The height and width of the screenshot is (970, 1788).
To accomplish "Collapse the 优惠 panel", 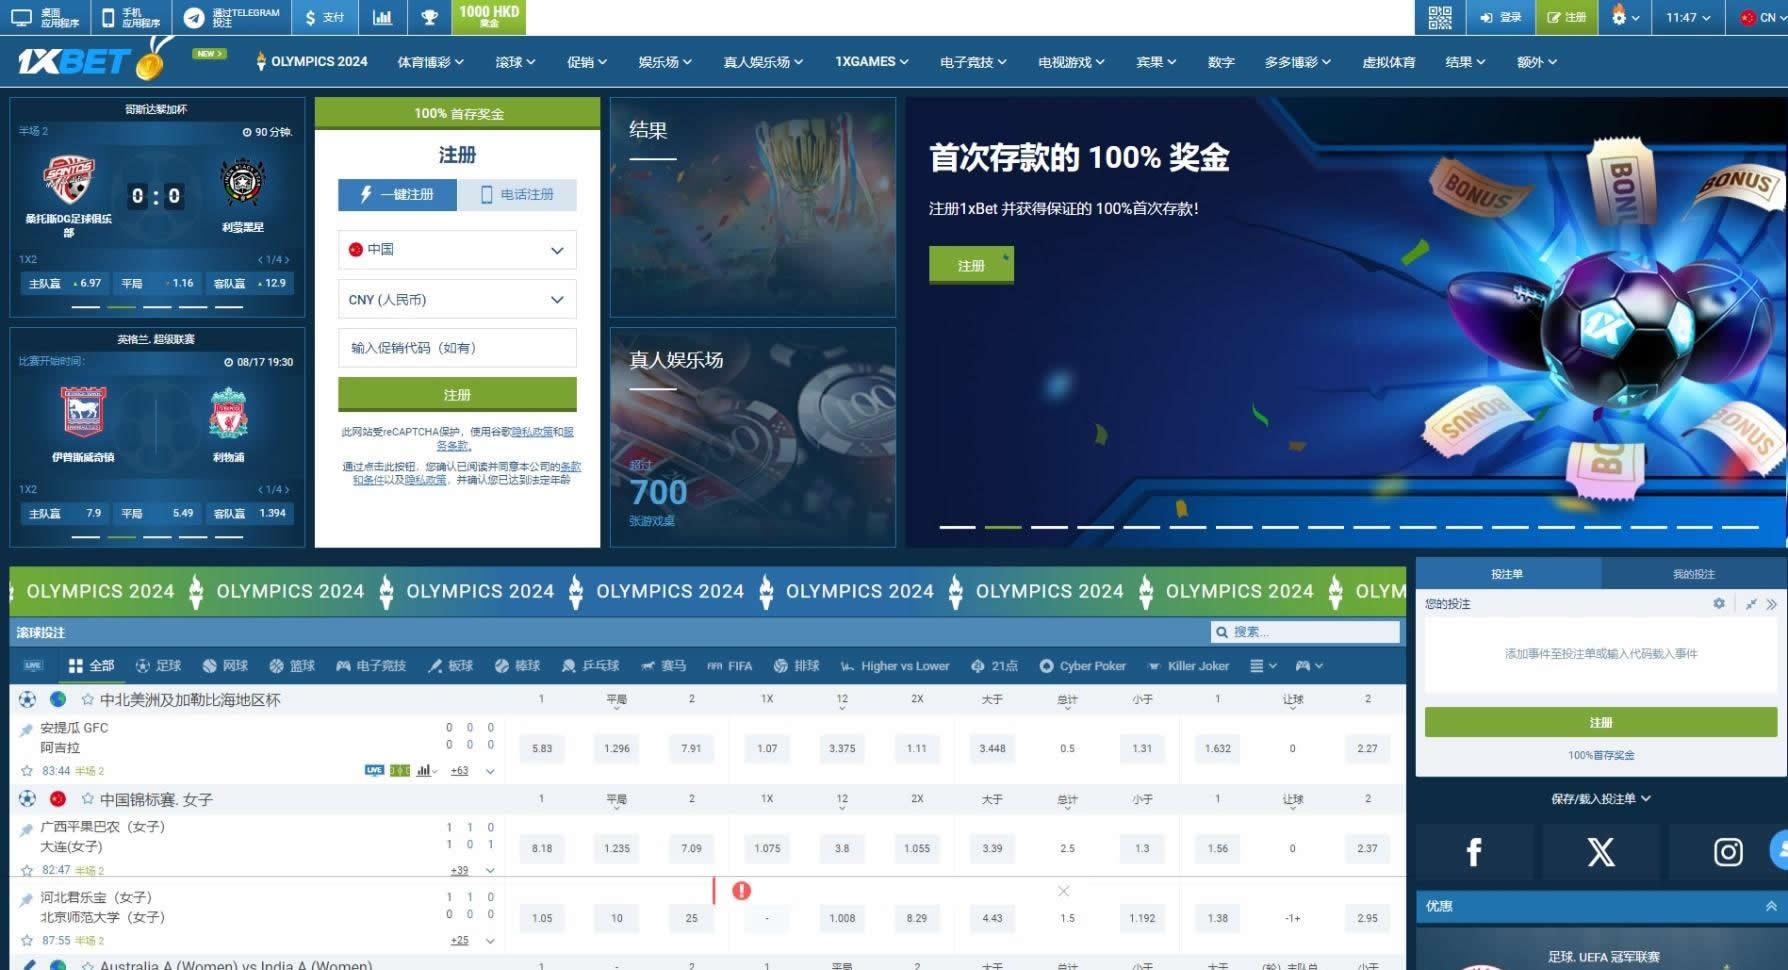I will click(1771, 906).
